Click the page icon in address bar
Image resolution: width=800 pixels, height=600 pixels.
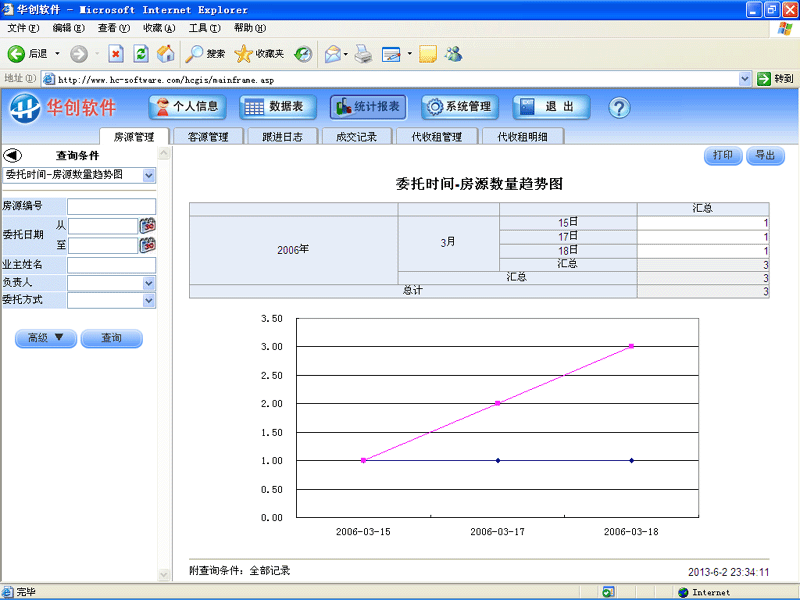(49, 79)
